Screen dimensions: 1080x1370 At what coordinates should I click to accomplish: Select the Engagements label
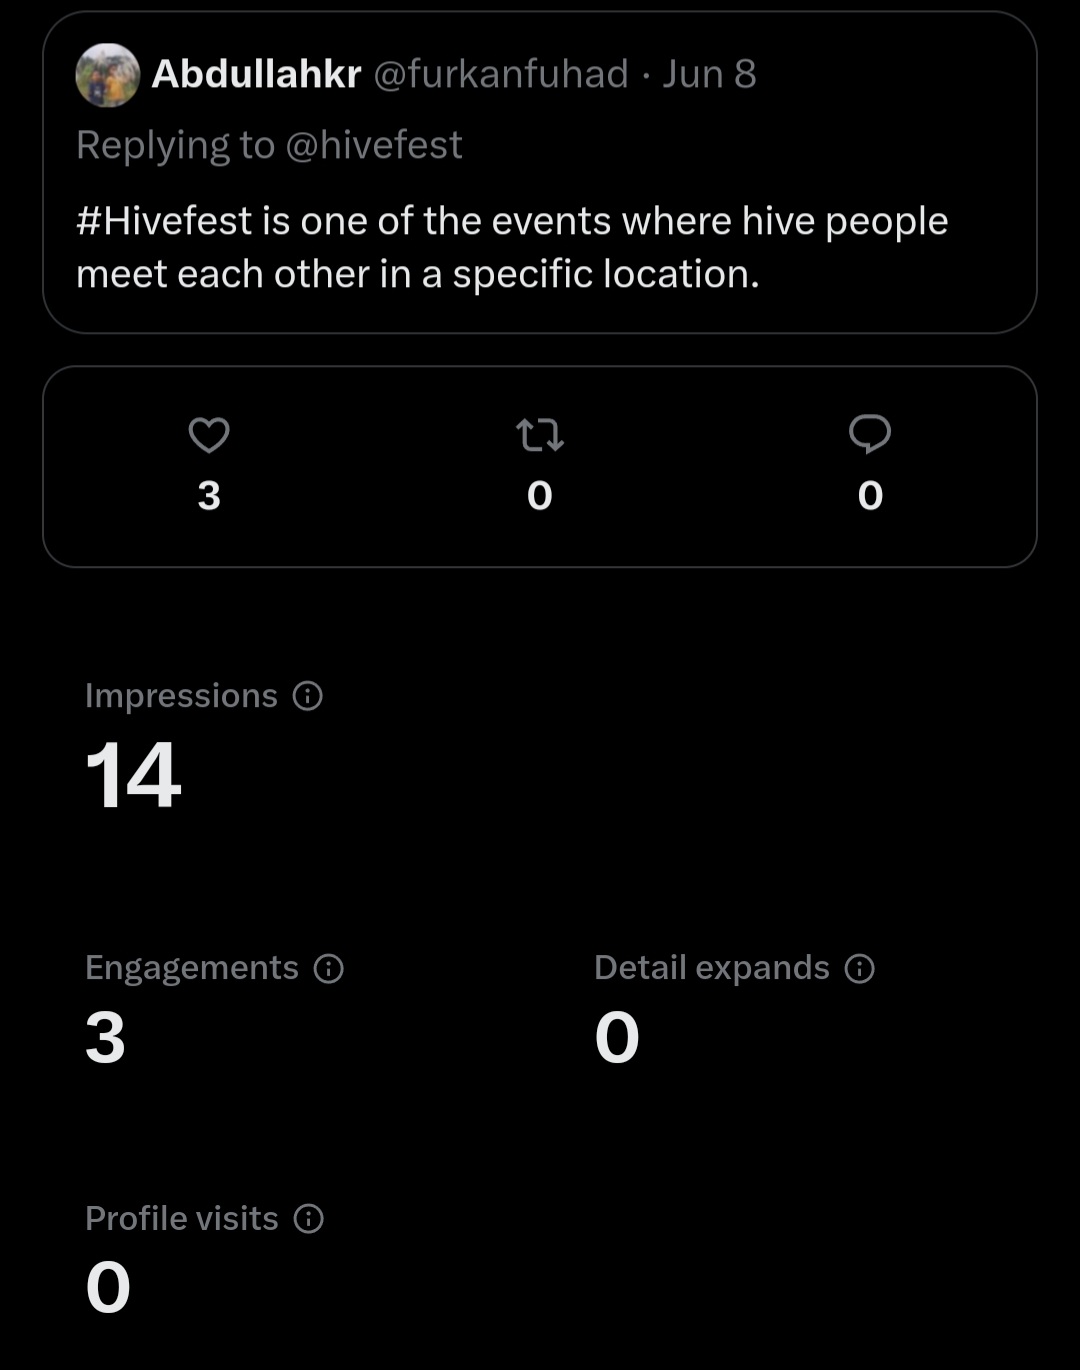192,968
